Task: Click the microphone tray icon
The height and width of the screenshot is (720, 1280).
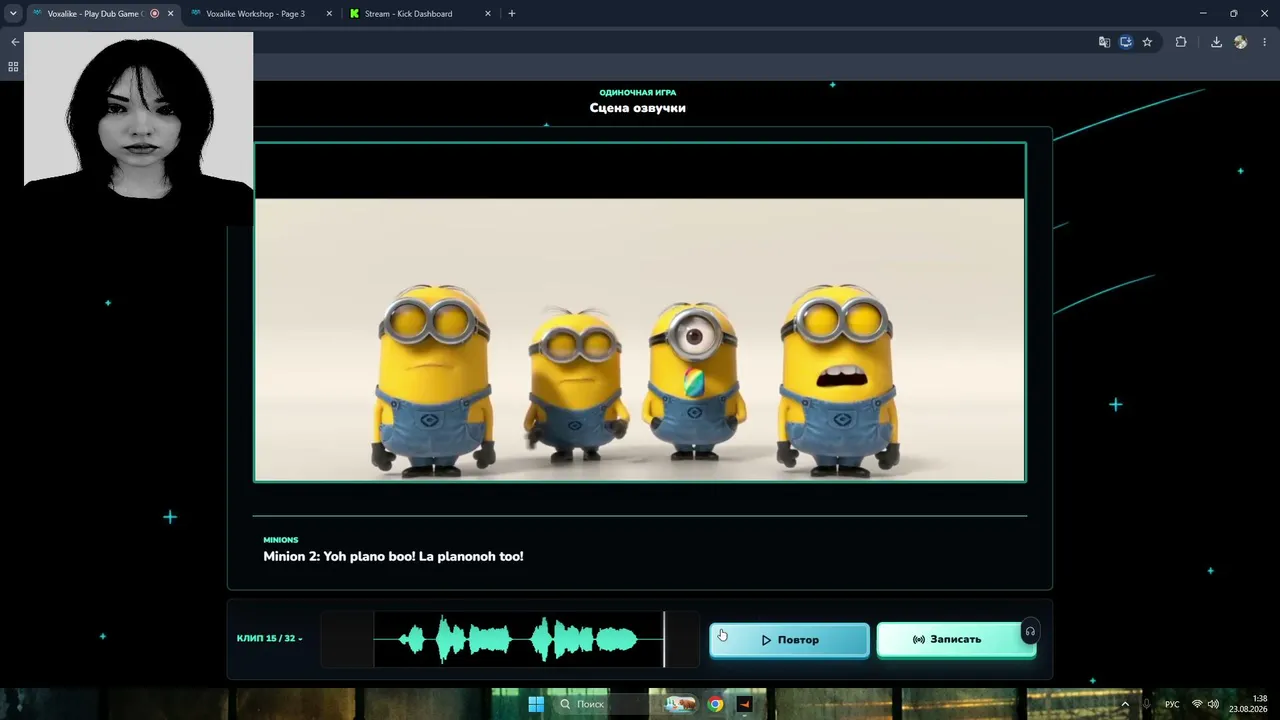Action: [x=1147, y=704]
